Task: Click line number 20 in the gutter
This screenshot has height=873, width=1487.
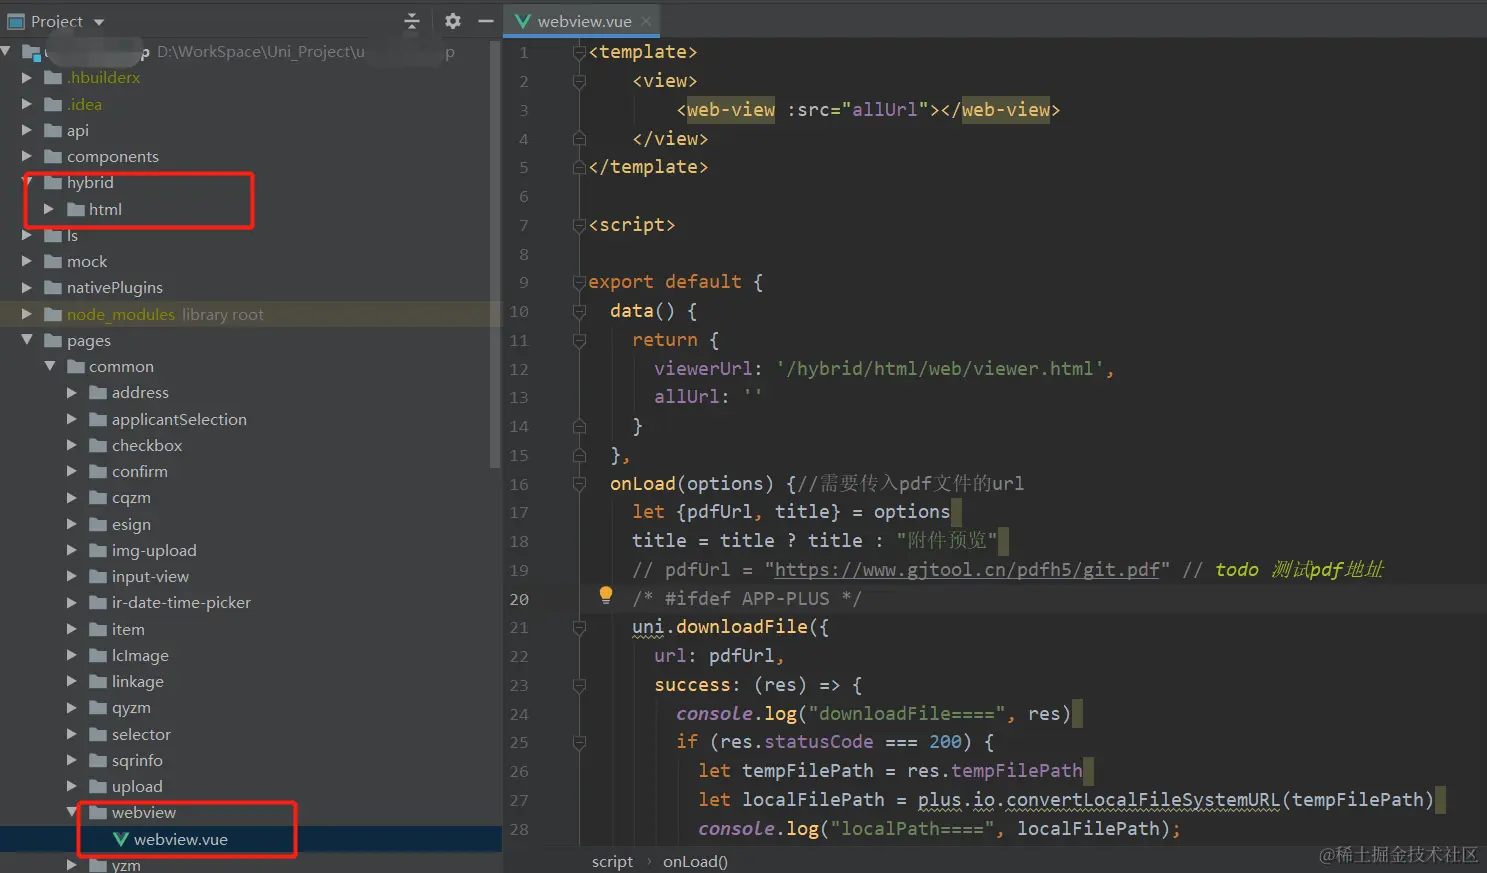Action: 519,599
